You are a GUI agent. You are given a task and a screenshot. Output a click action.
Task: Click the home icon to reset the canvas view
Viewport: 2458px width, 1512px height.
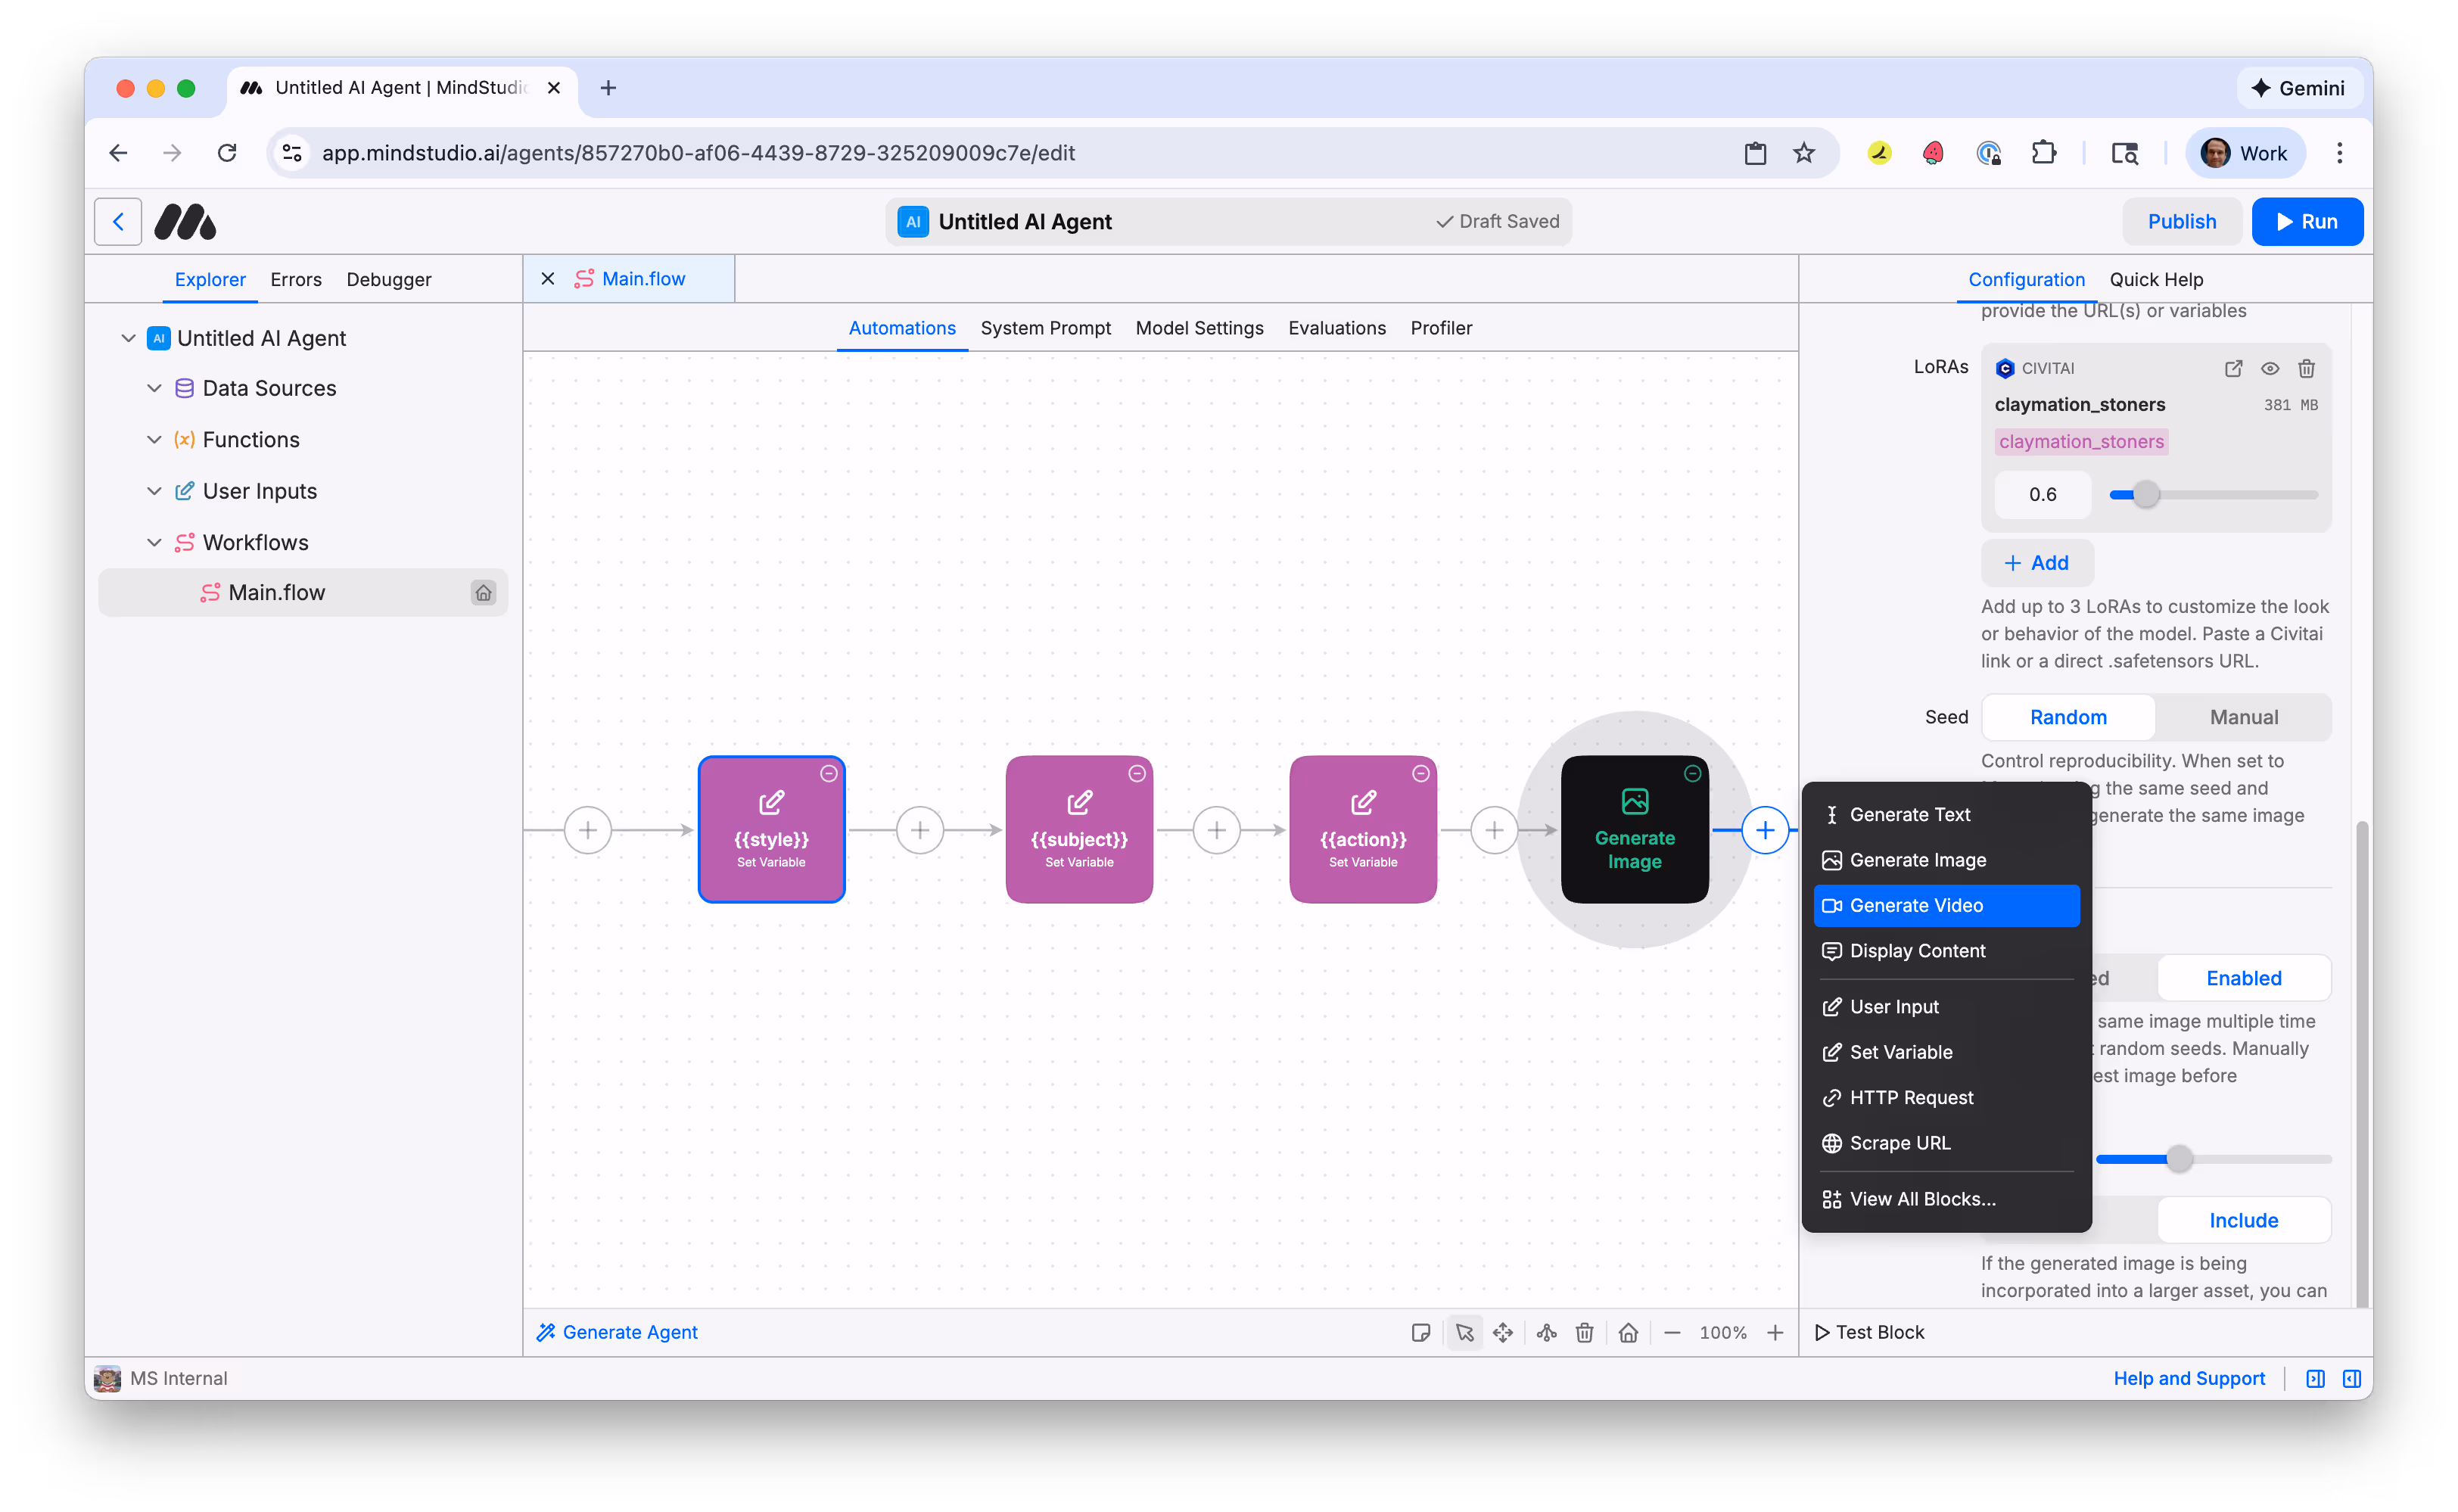pyautogui.click(x=1628, y=1332)
